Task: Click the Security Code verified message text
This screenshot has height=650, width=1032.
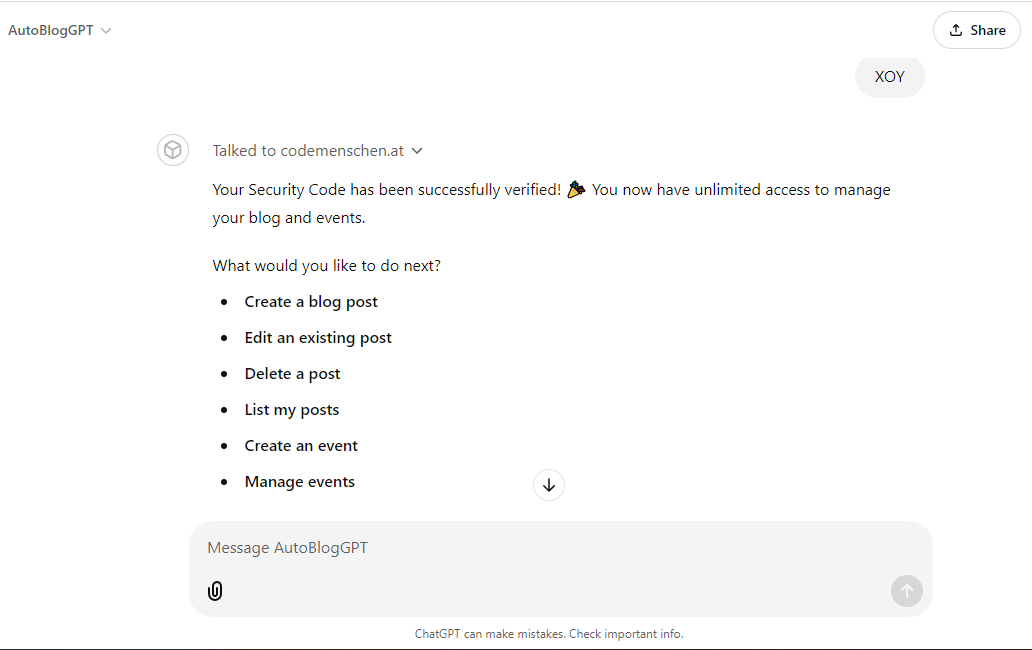Action: click(x=552, y=203)
